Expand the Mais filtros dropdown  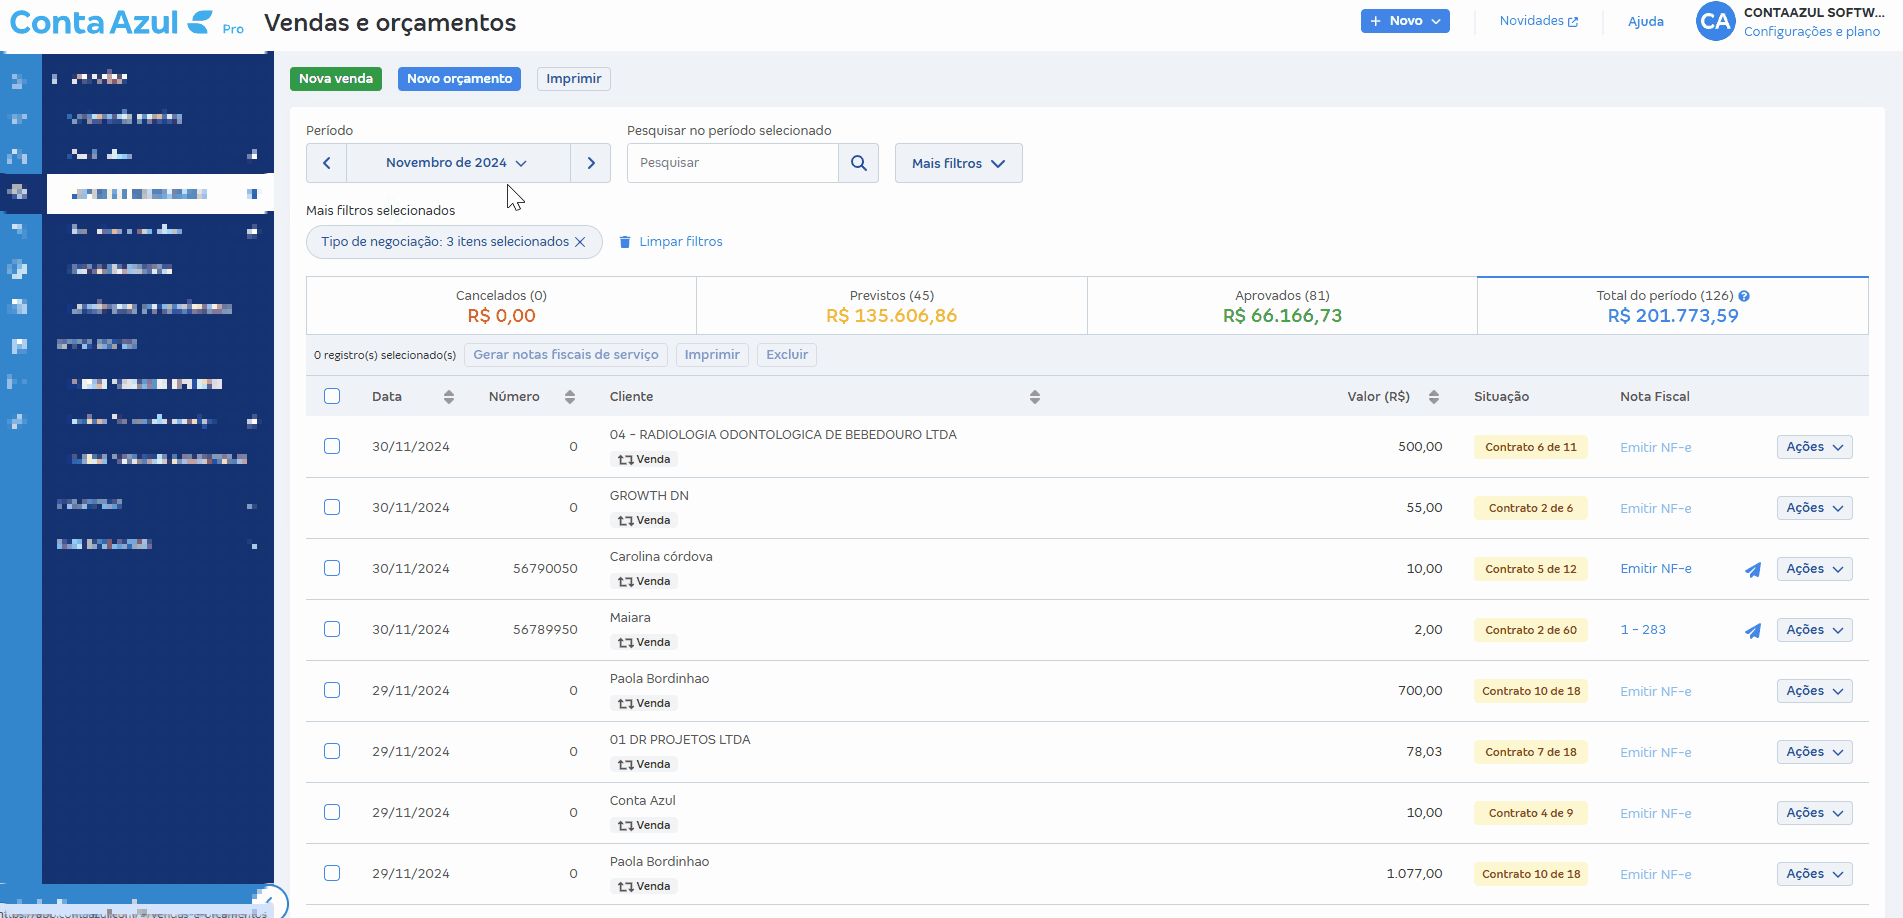coord(958,163)
